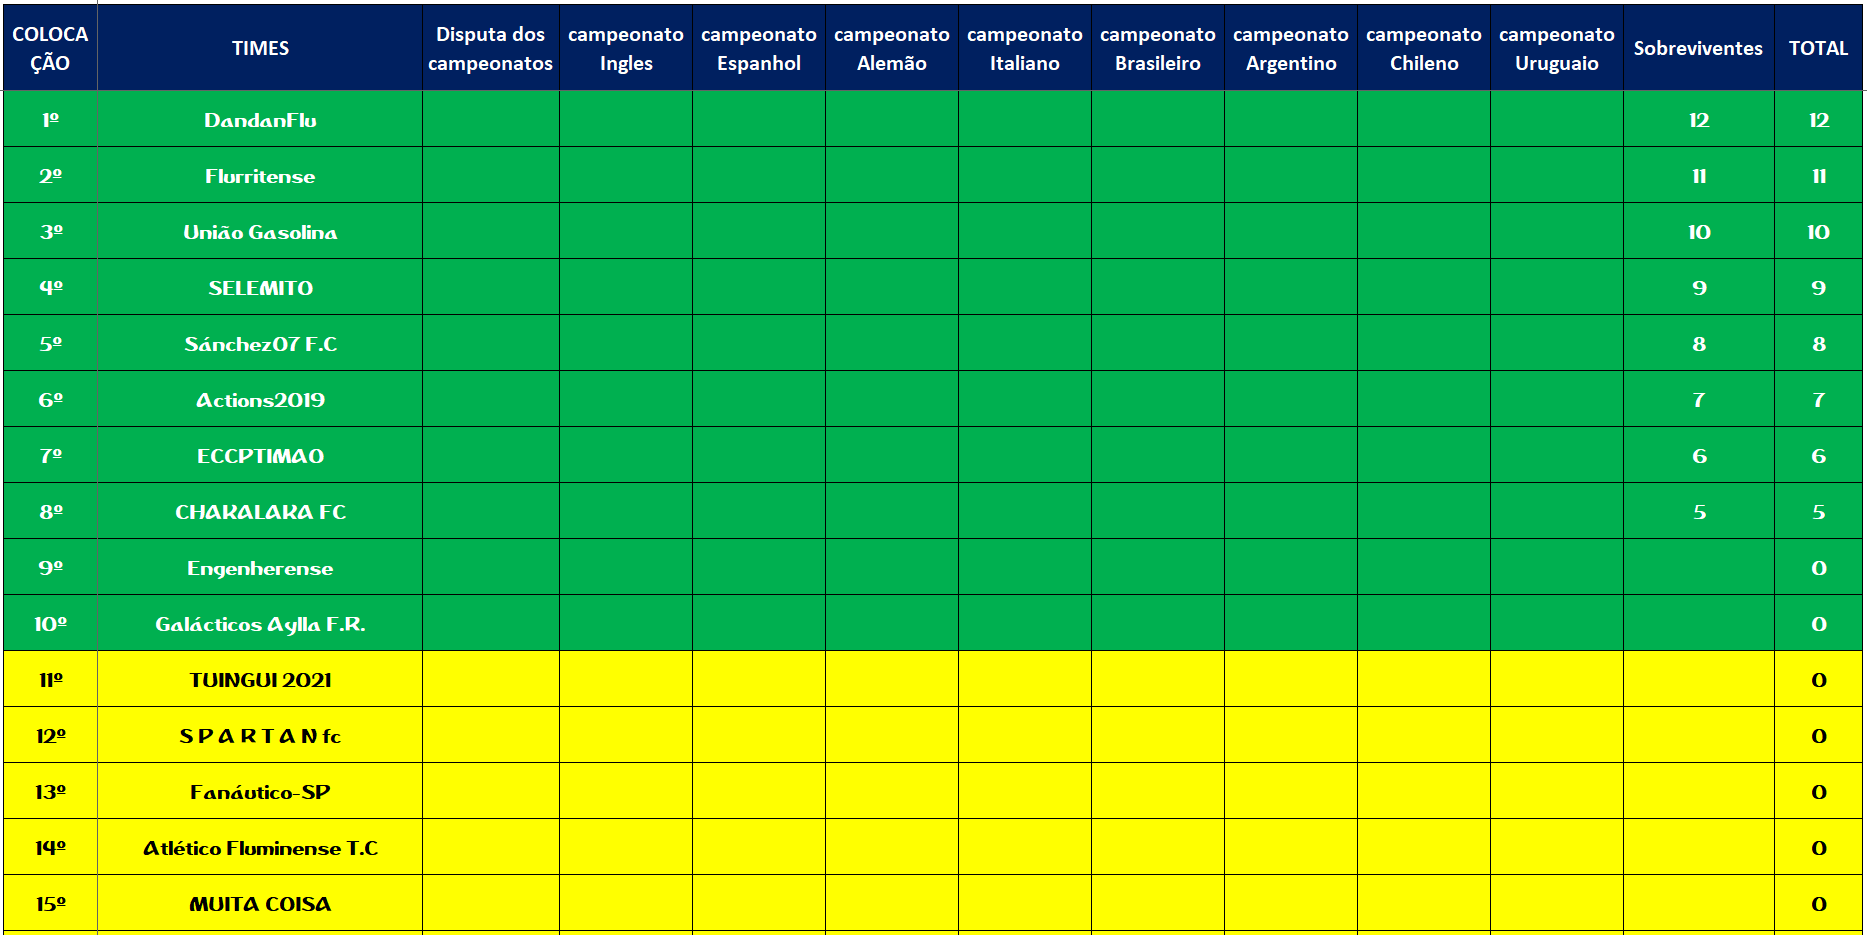Select the TOTAL column header
Screen dimensions: 1867x935
click(1817, 48)
